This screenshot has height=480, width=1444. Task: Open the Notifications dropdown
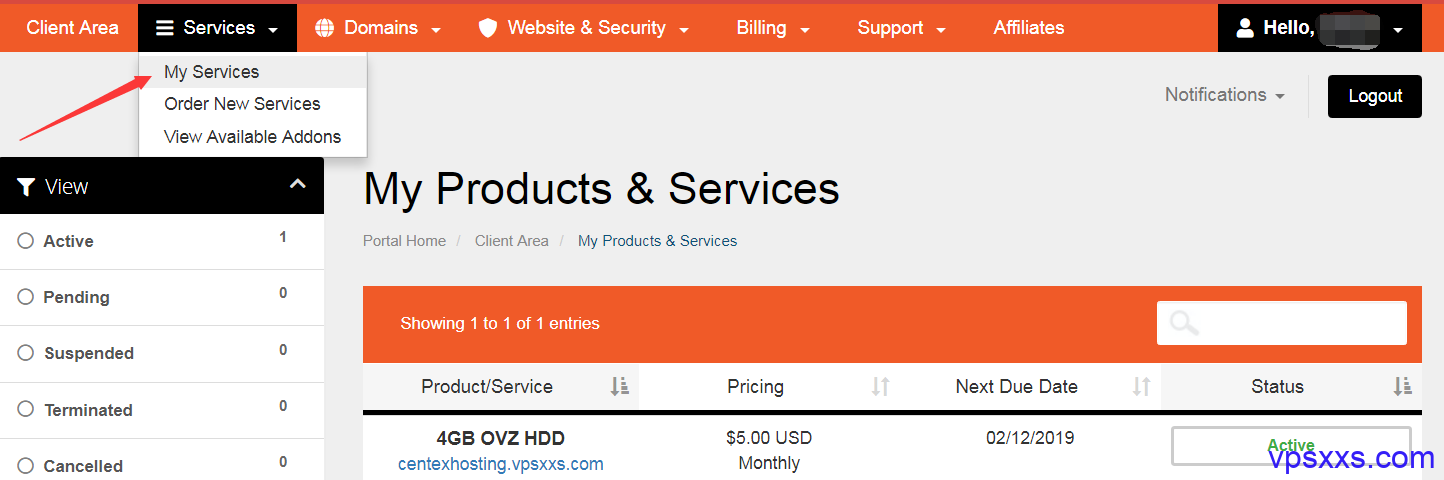pyautogui.click(x=1225, y=95)
